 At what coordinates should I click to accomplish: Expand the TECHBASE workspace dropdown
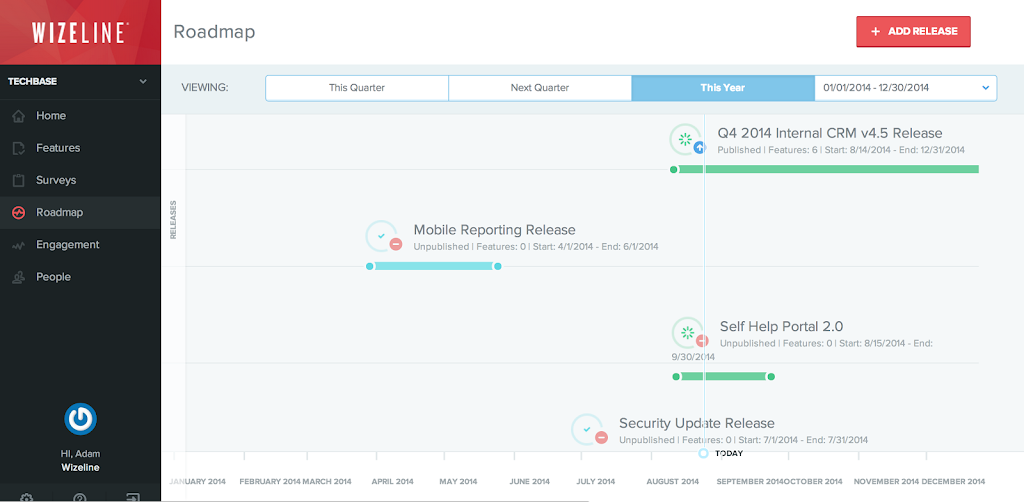pos(143,81)
